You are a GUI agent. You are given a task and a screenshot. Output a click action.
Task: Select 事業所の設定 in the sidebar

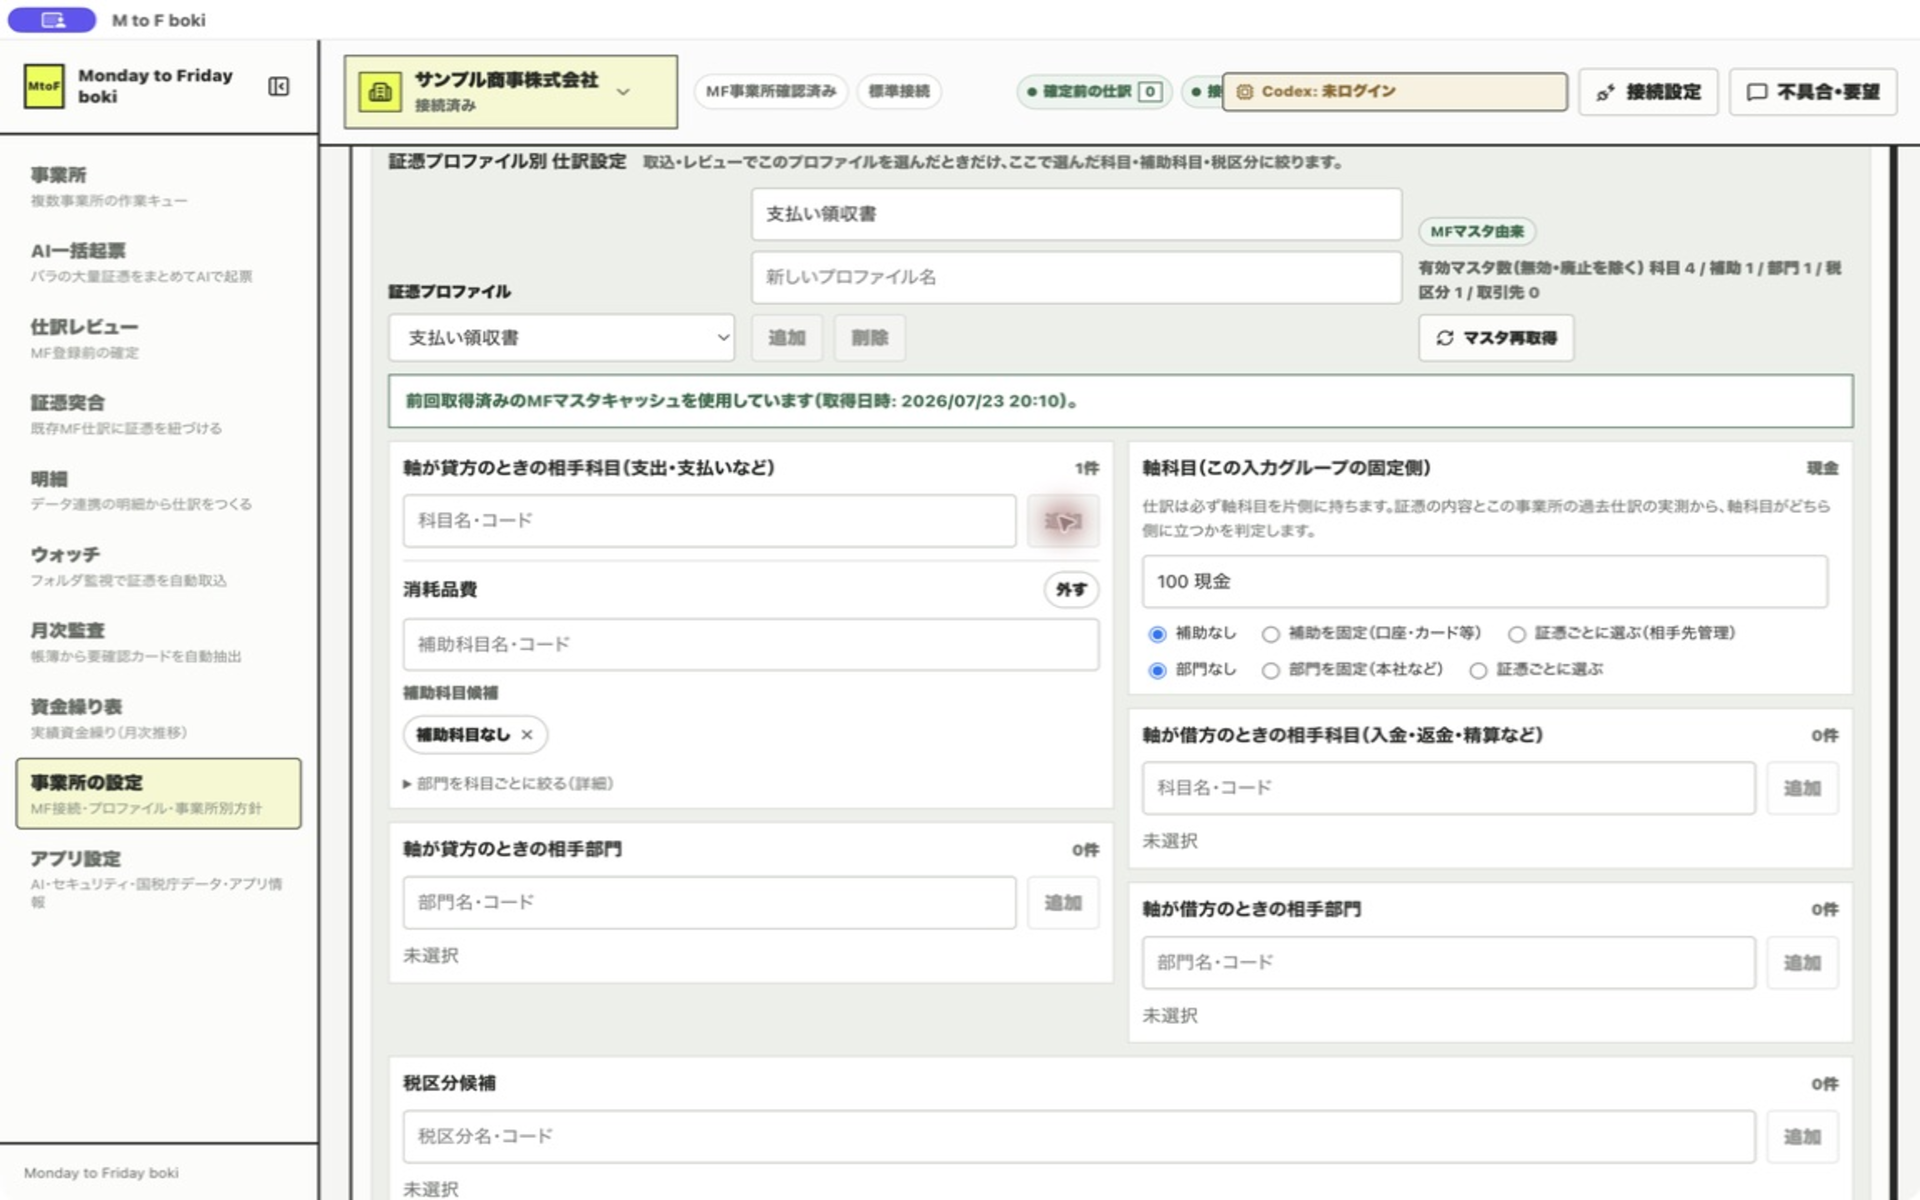click(x=159, y=794)
